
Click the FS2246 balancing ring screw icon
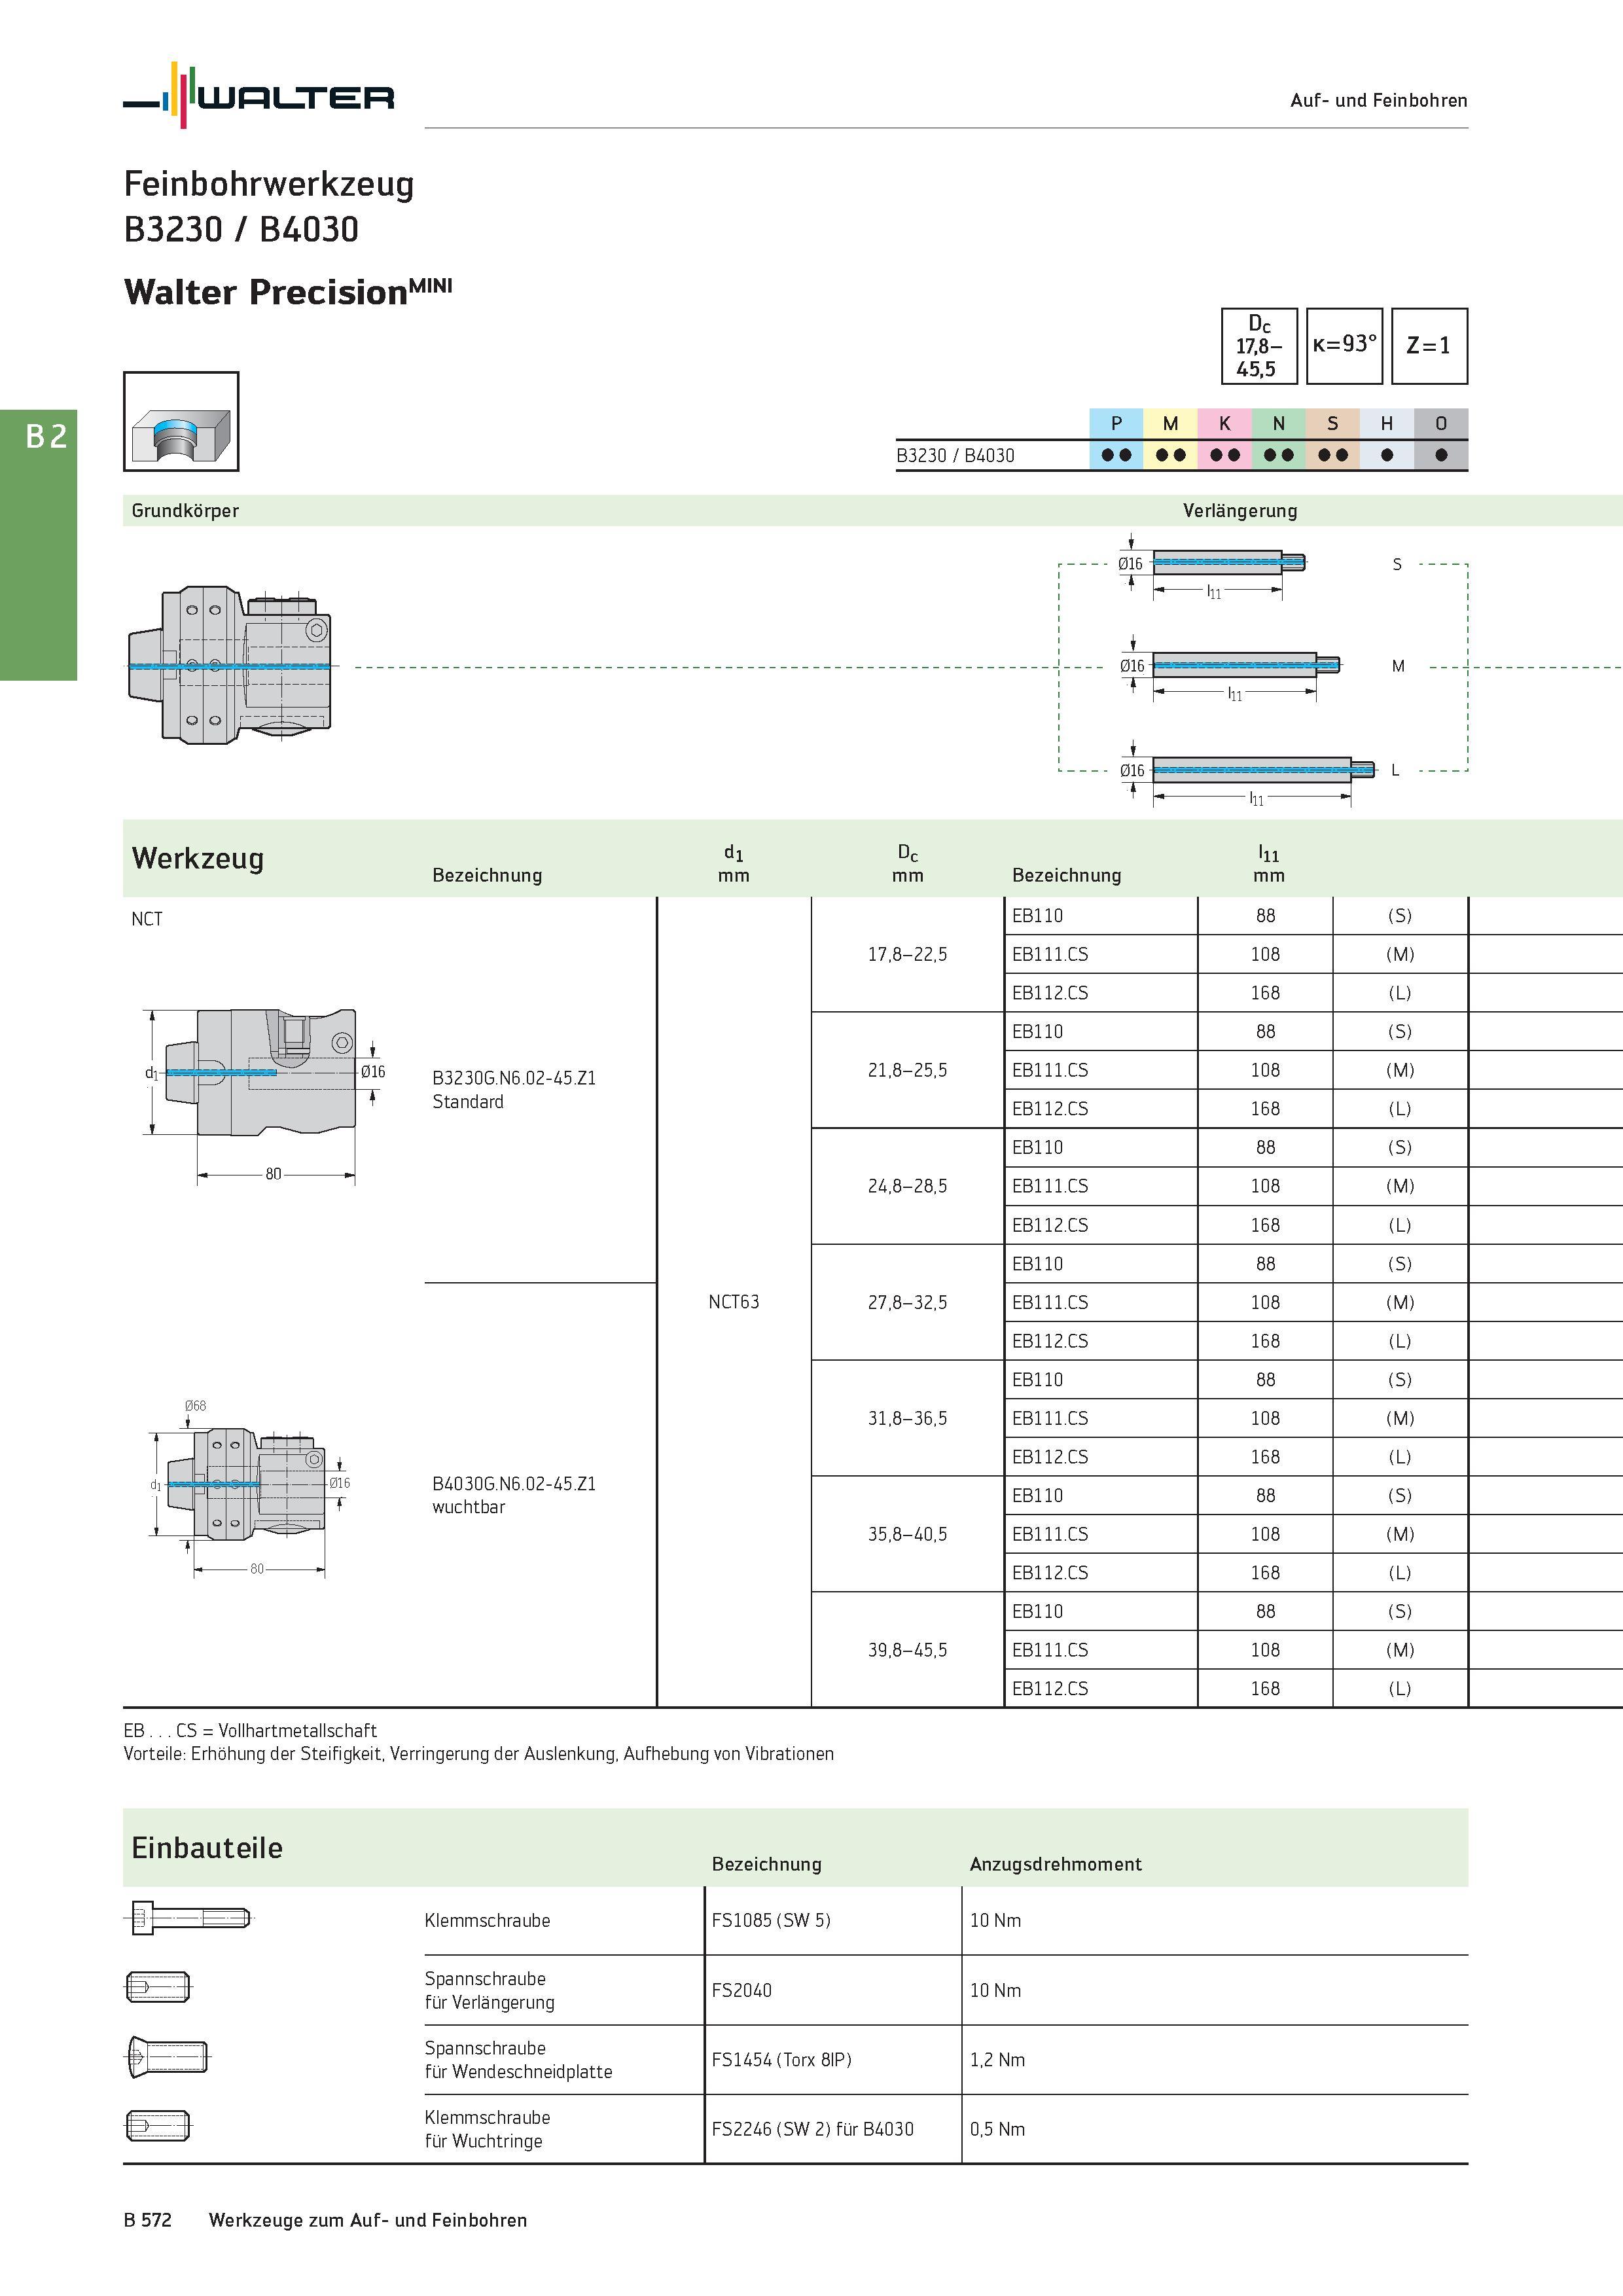point(158,2126)
